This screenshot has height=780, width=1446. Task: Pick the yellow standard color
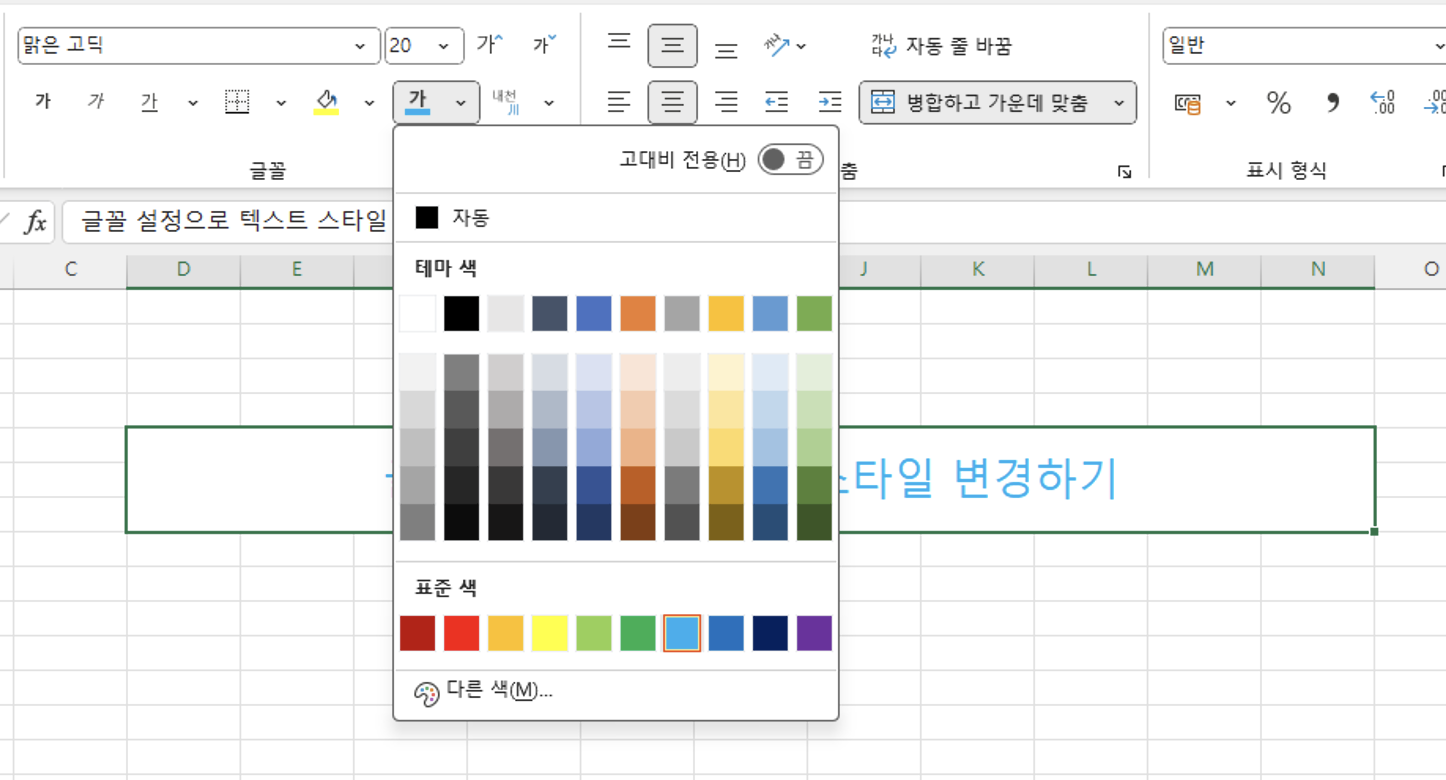550,633
